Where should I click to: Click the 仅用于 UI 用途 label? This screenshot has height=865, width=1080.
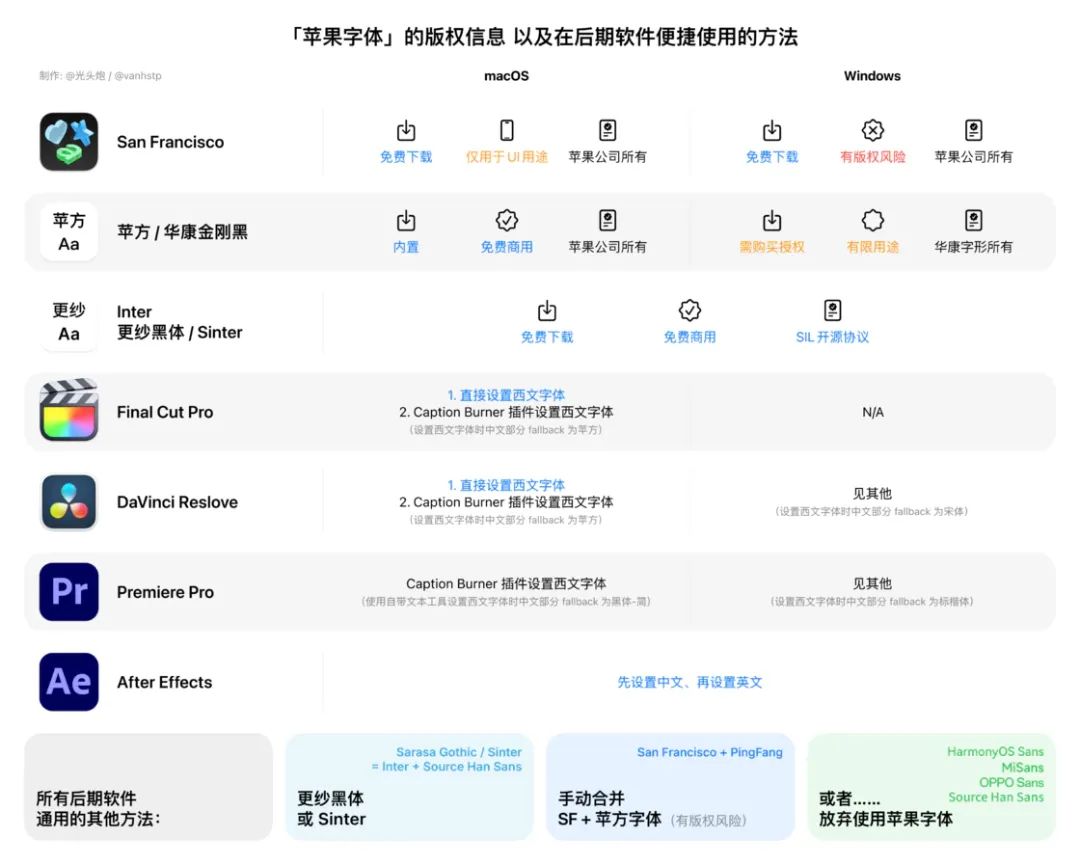[507, 157]
